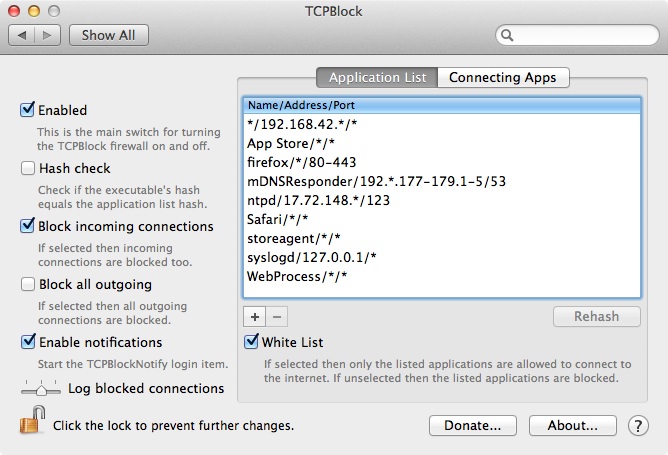Image resolution: width=668 pixels, height=455 pixels.
Task: Click the search magnifier icon
Action: coord(508,35)
